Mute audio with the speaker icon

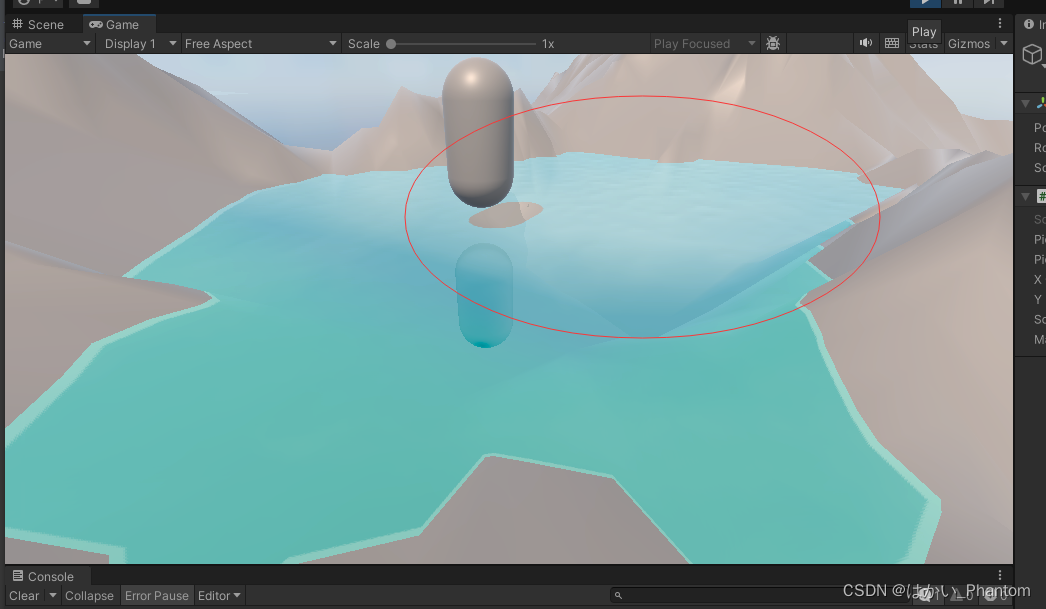[866, 43]
